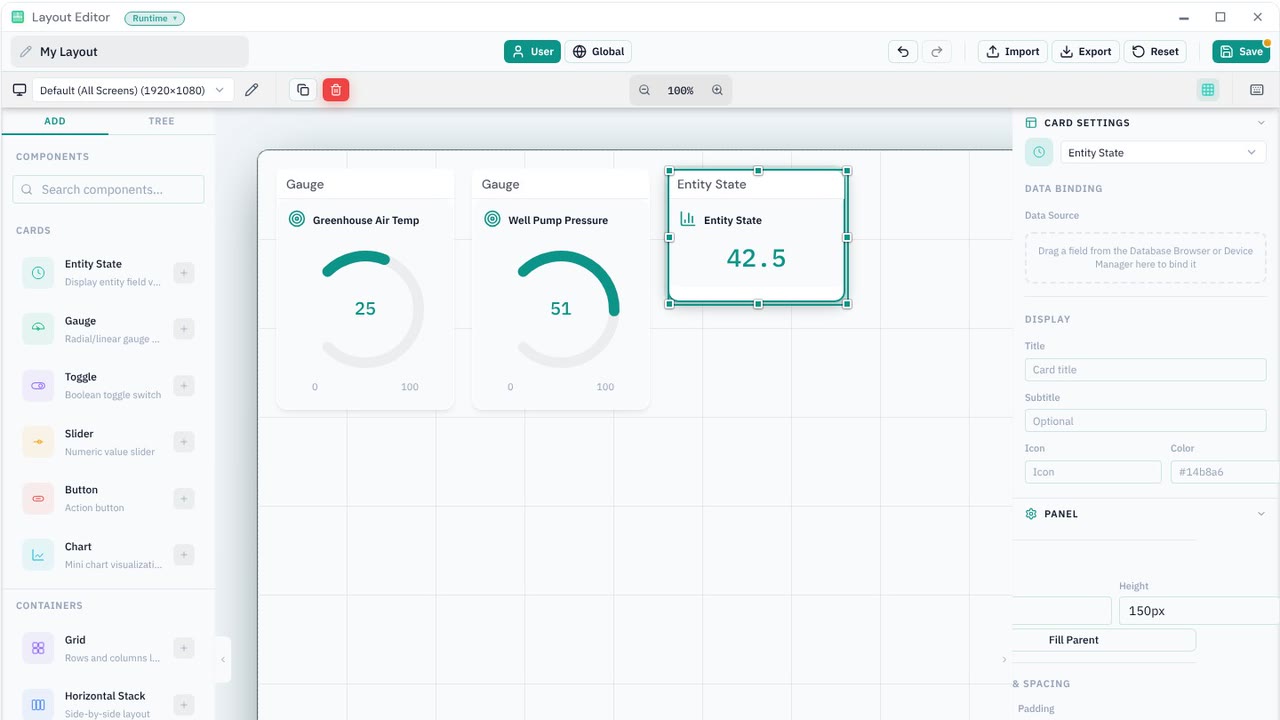Open the Default (All Screens) screen dropdown
Screen dimensions: 1280x720
[132, 90]
